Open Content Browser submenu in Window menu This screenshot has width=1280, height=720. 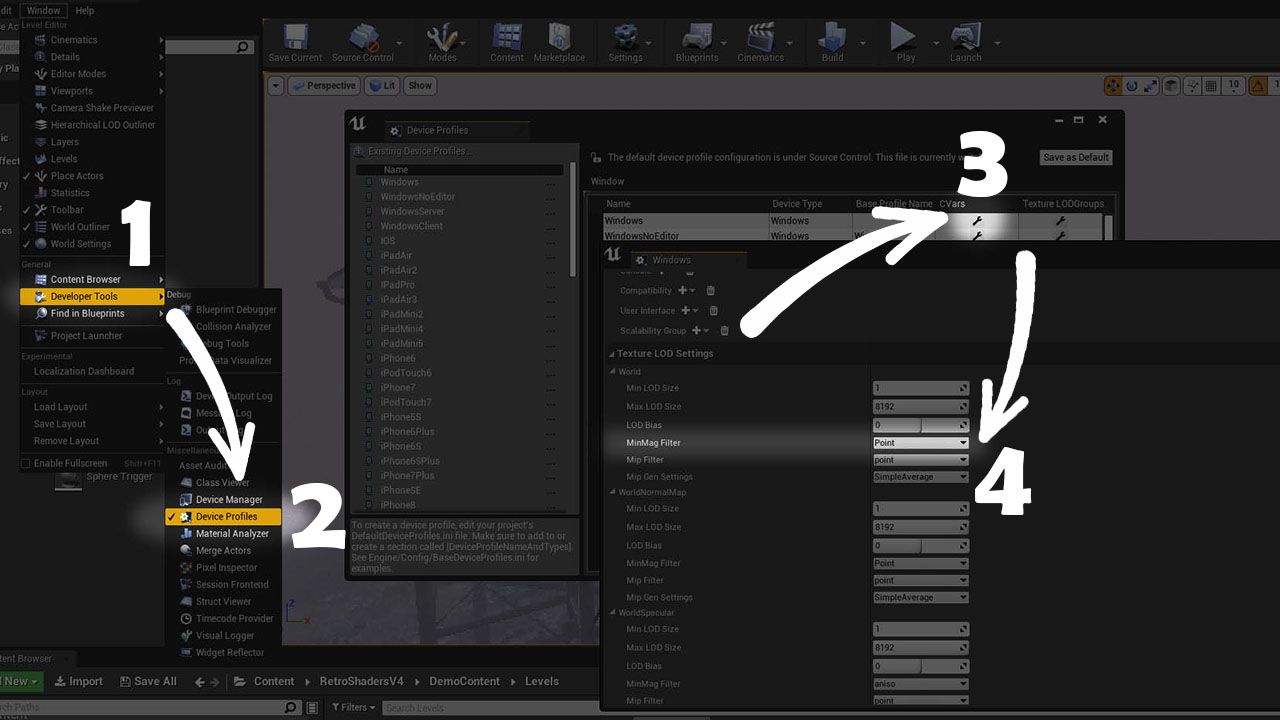(94, 280)
